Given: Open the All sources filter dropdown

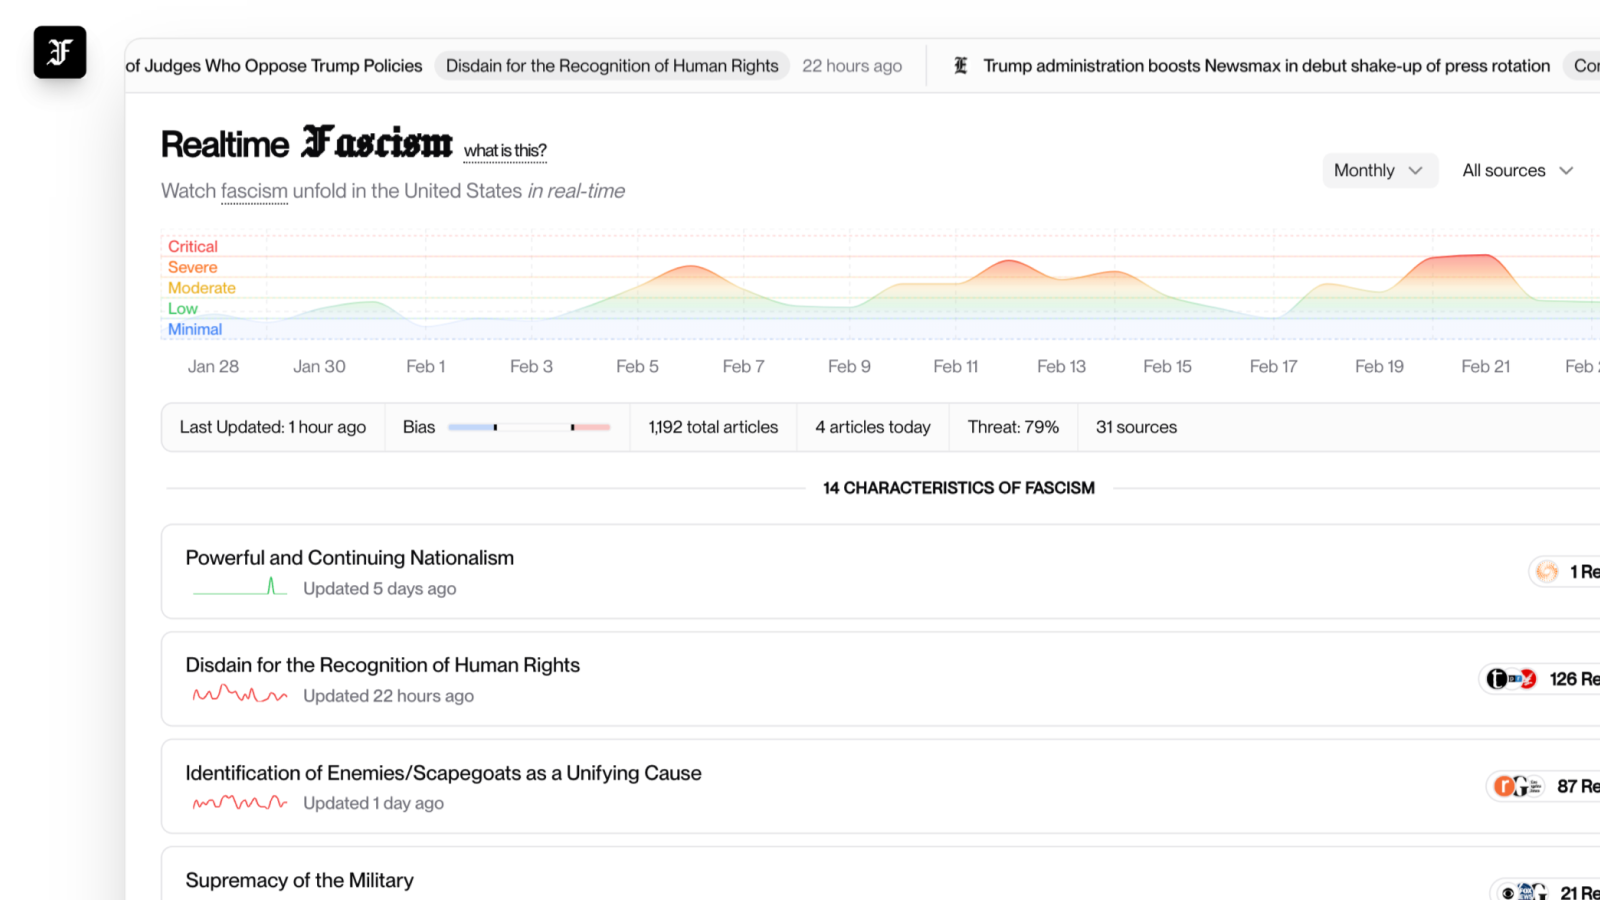Looking at the screenshot, I should (1518, 171).
